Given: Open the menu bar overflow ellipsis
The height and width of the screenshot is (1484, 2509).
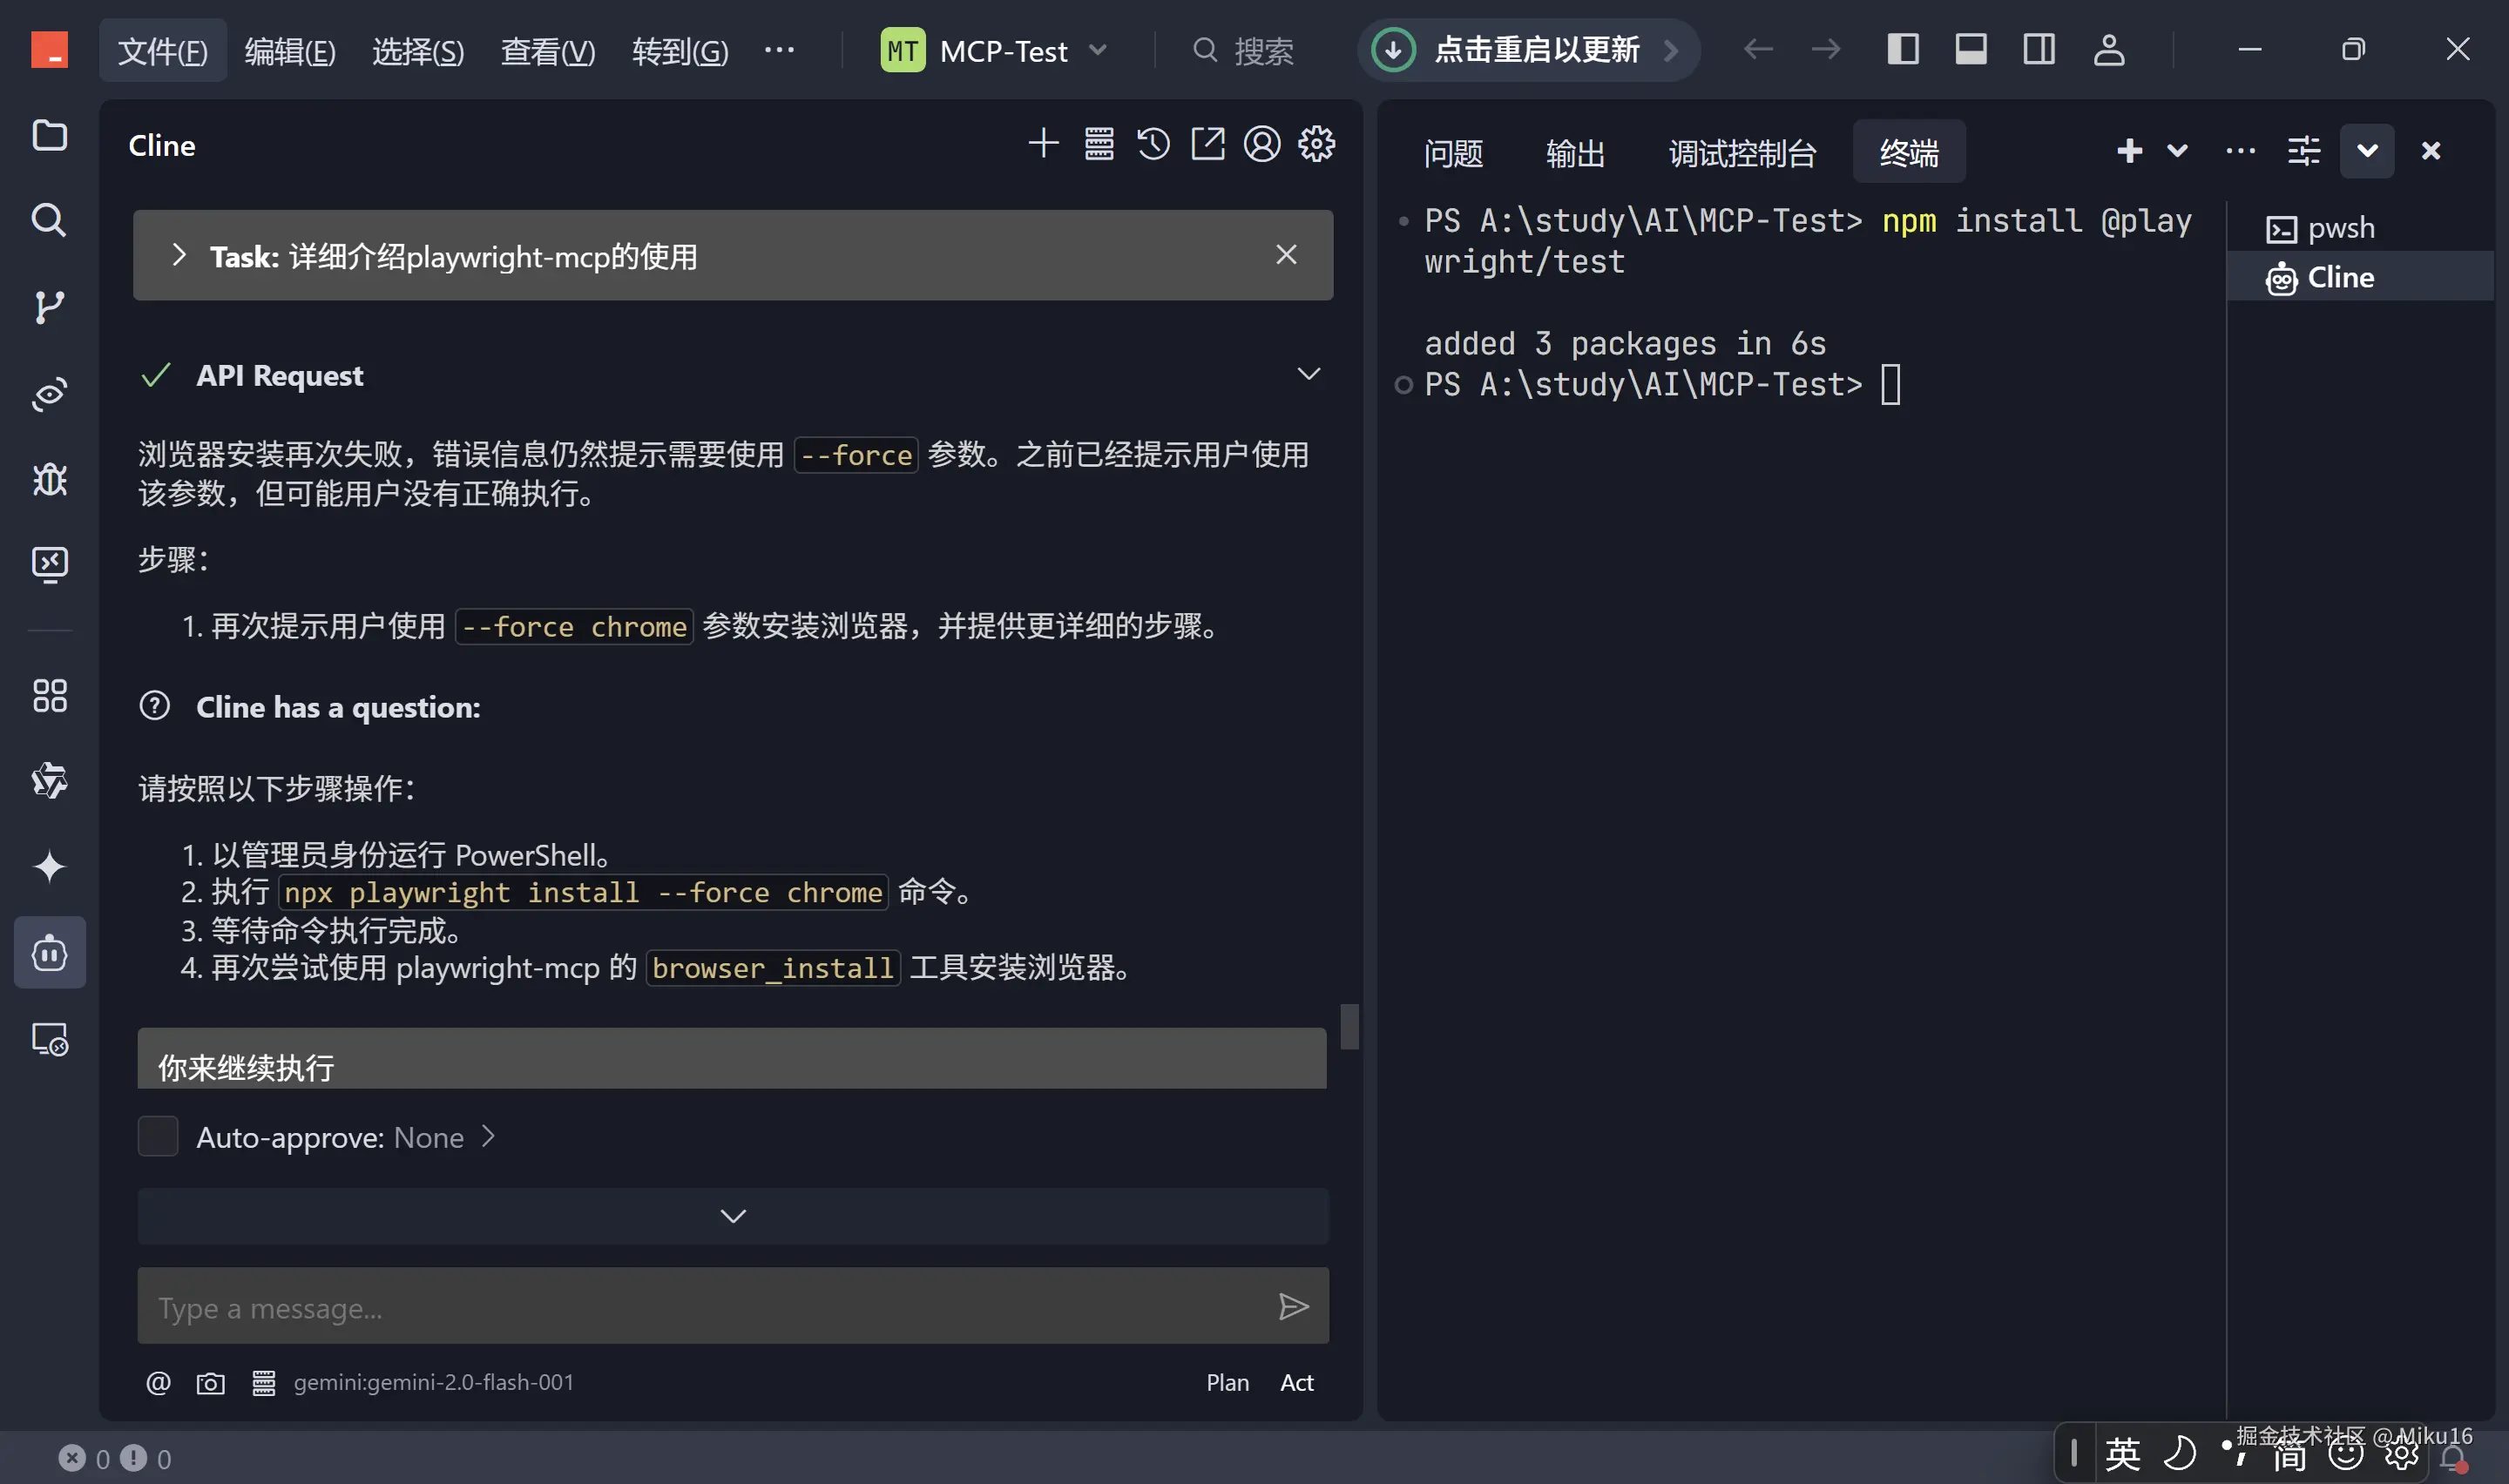Looking at the screenshot, I should tap(779, 50).
